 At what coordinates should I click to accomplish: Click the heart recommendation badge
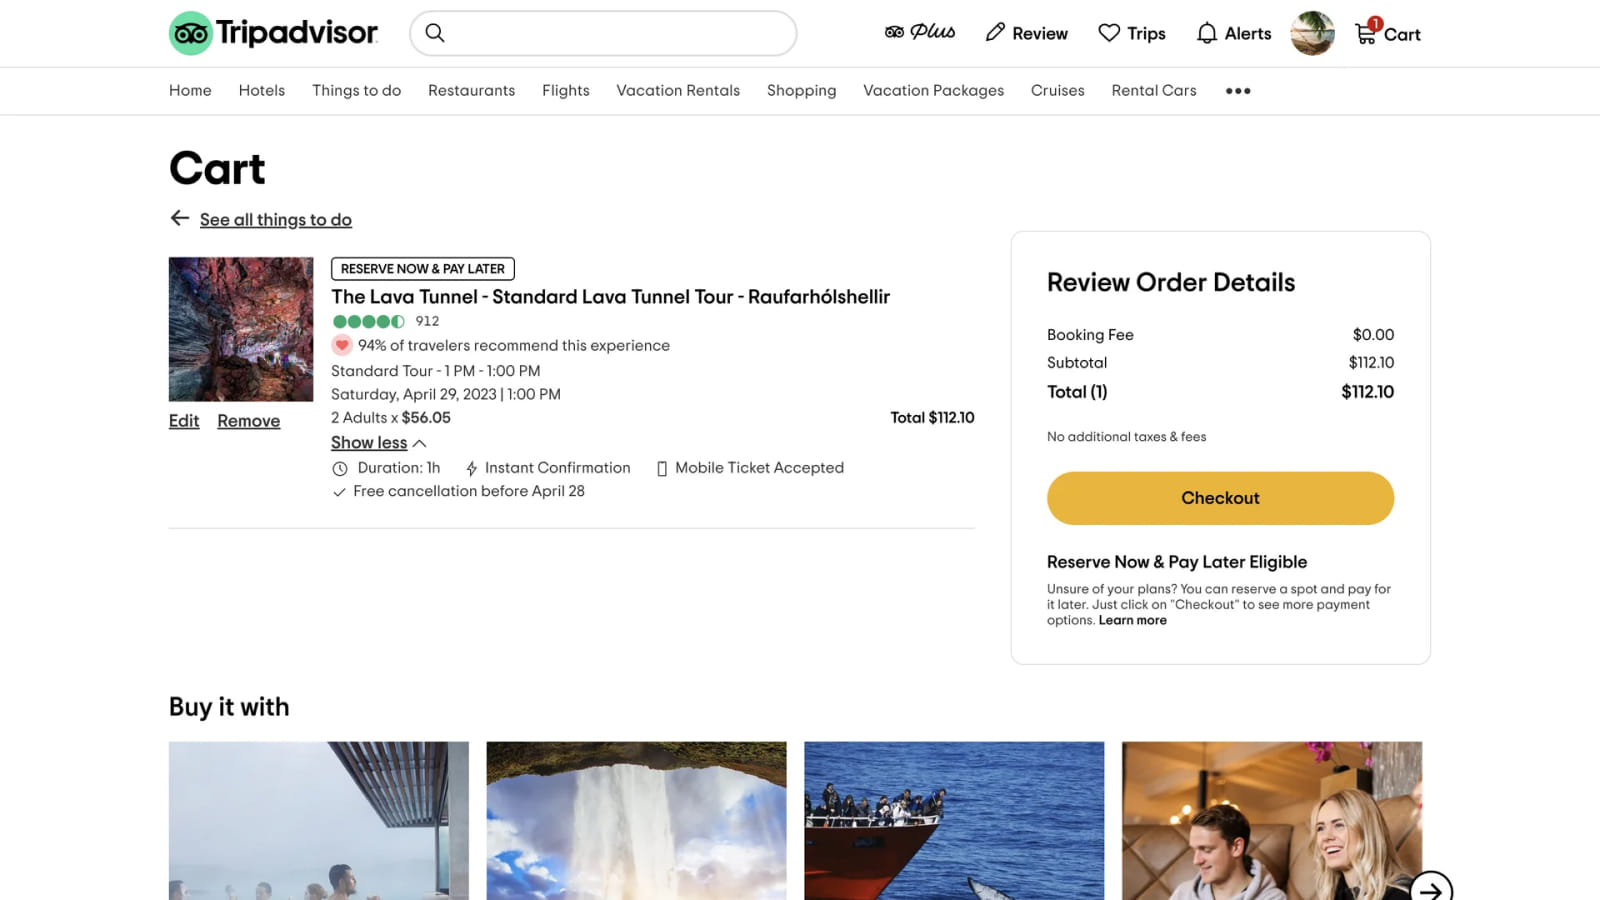click(342, 344)
